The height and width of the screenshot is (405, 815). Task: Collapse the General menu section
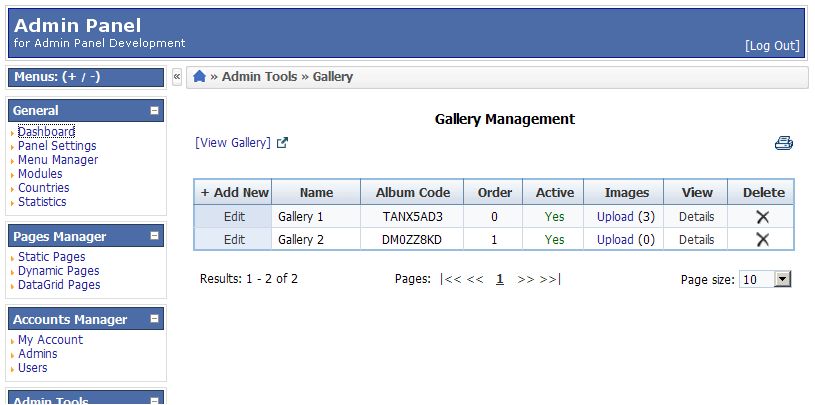pos(154,111)
